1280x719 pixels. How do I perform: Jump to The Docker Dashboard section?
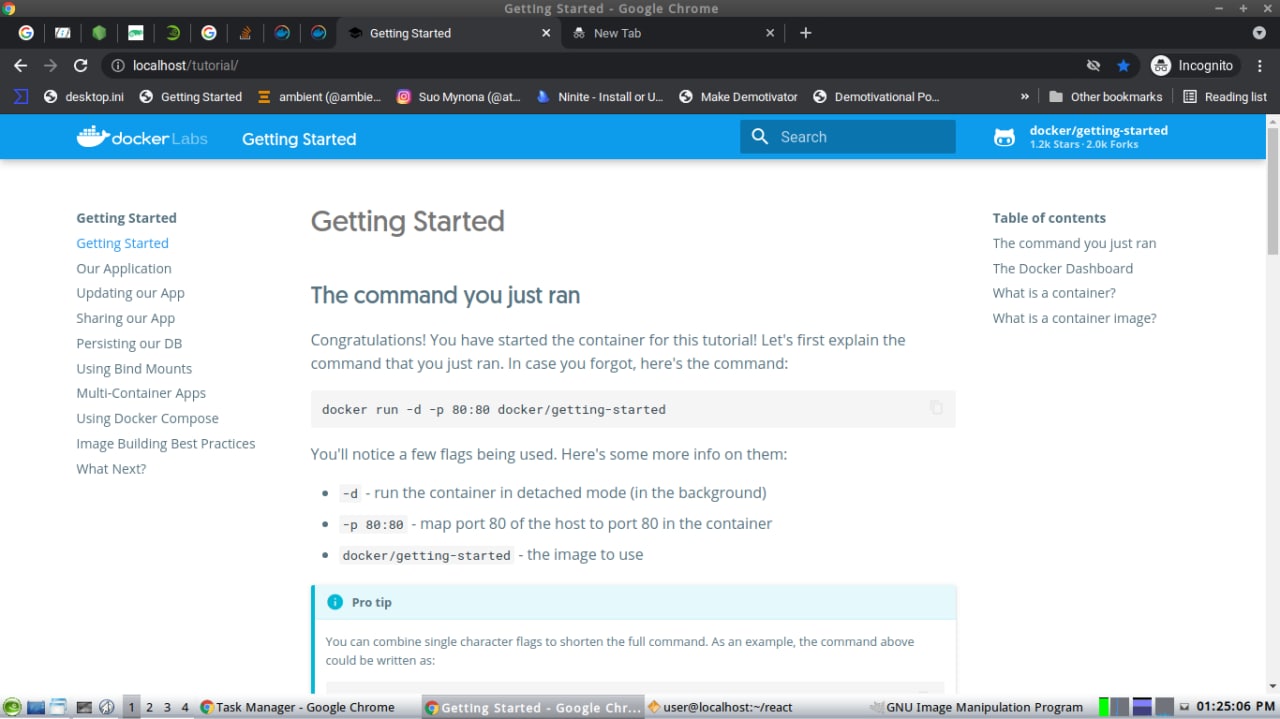pos(1062,268)
